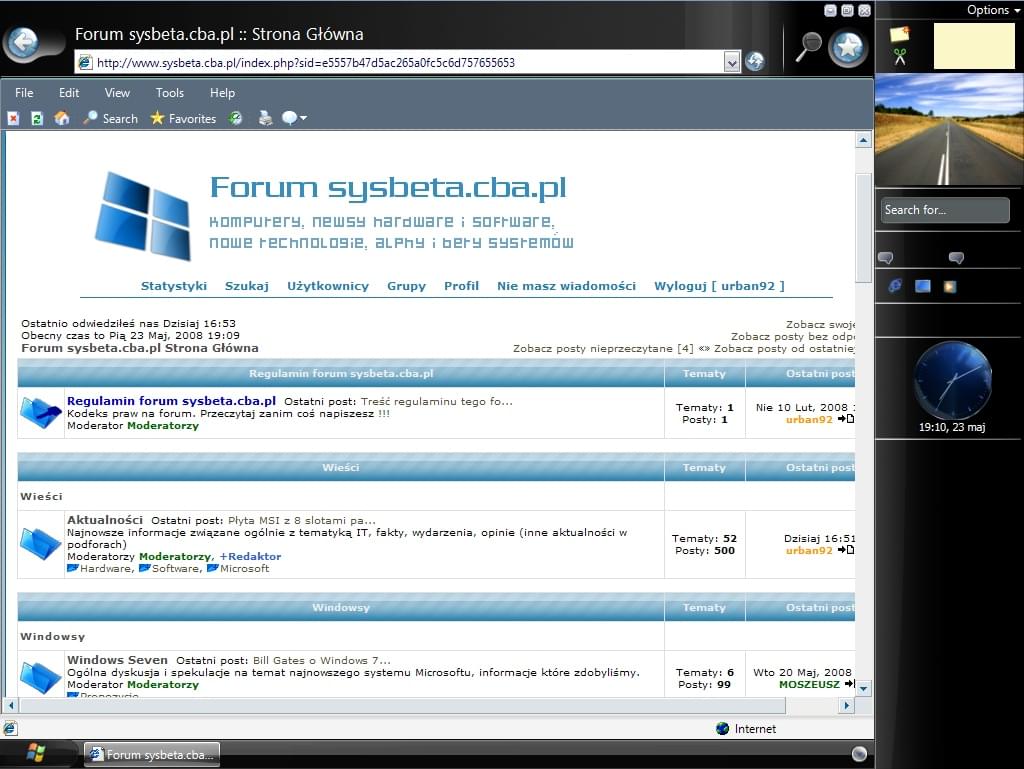The width and height of the screenshot is (1024, 769).
Task: Click the analog clock gadget
Action: click(x=952, y=381)
